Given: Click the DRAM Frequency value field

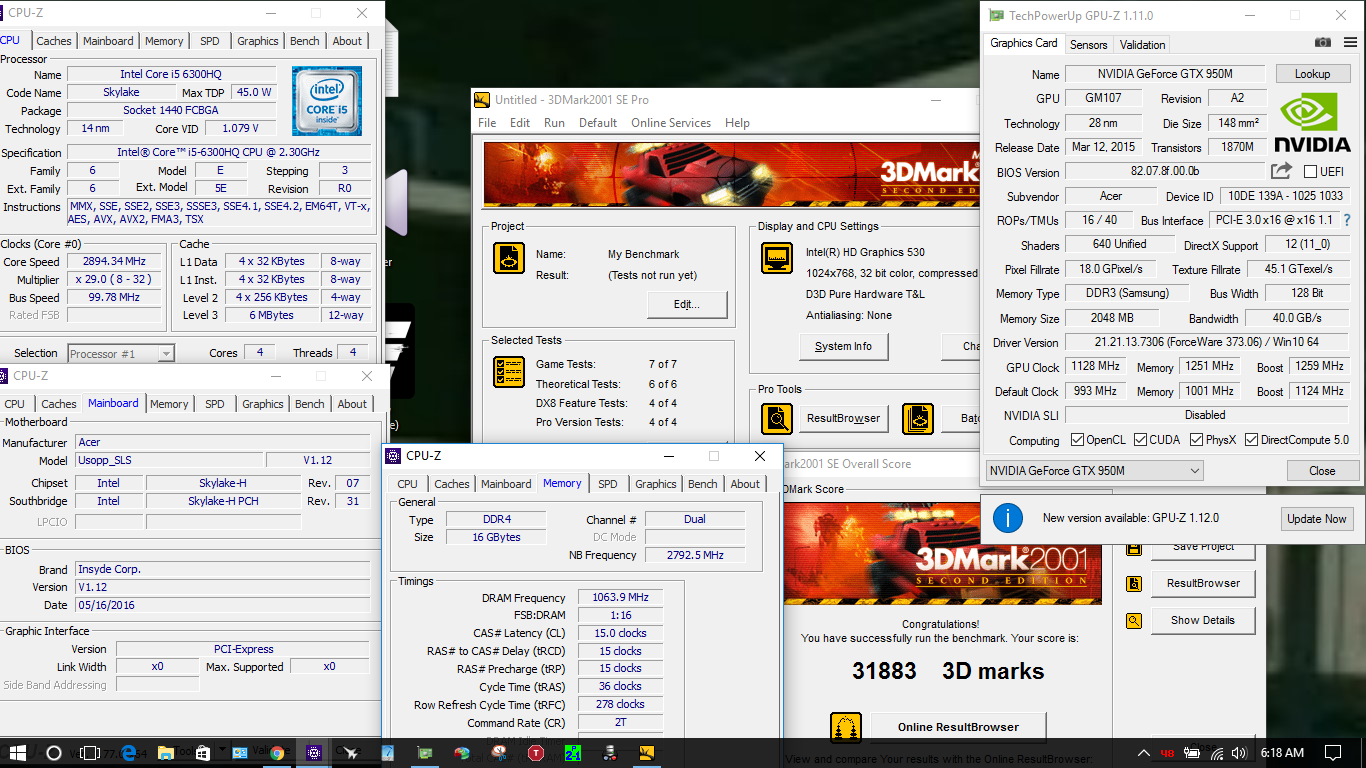Looking at the screenshot, I should click(x=620, y=598).
